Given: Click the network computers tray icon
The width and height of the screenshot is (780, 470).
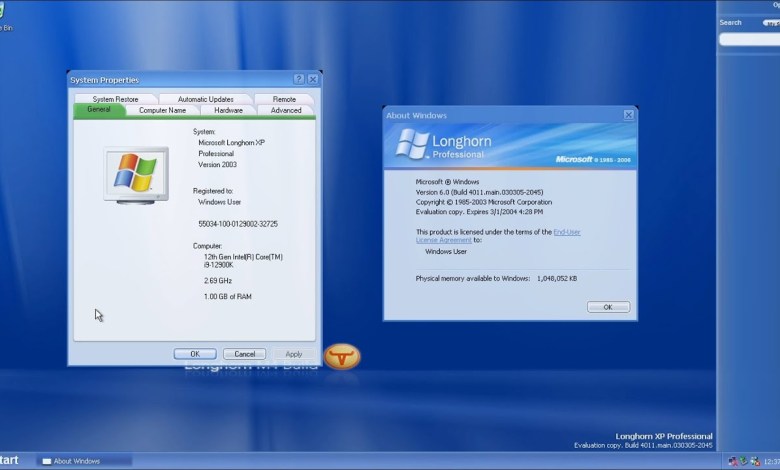Looking at the screenshot, I should coord(733,462).
